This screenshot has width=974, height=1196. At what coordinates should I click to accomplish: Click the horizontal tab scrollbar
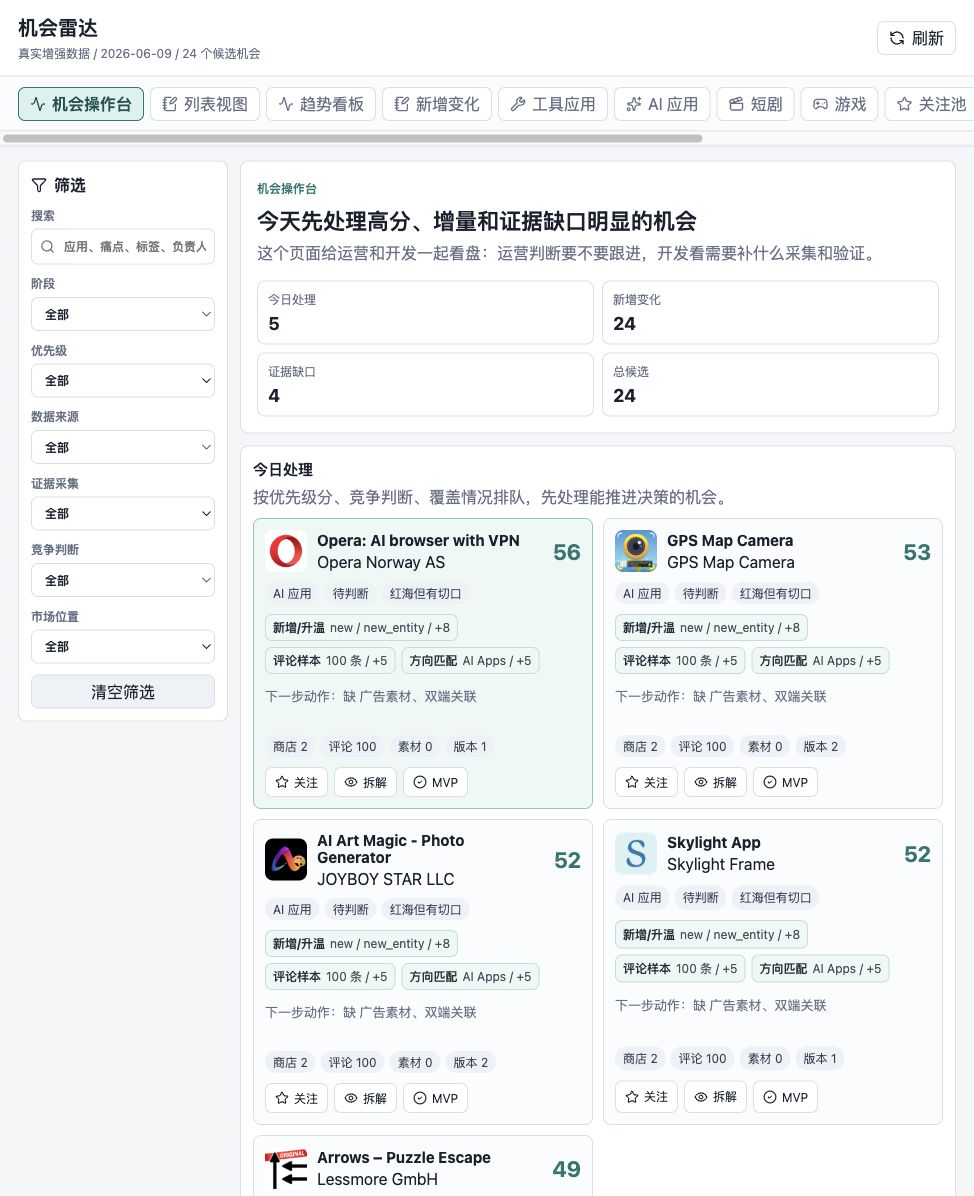click(x=352, y=139)
